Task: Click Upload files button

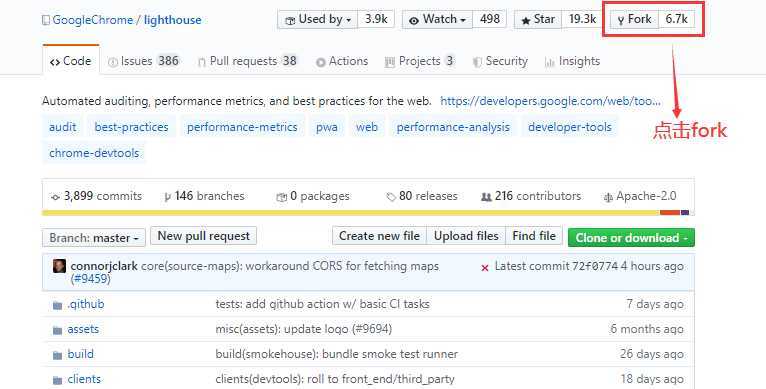Action: click(466, 236)
